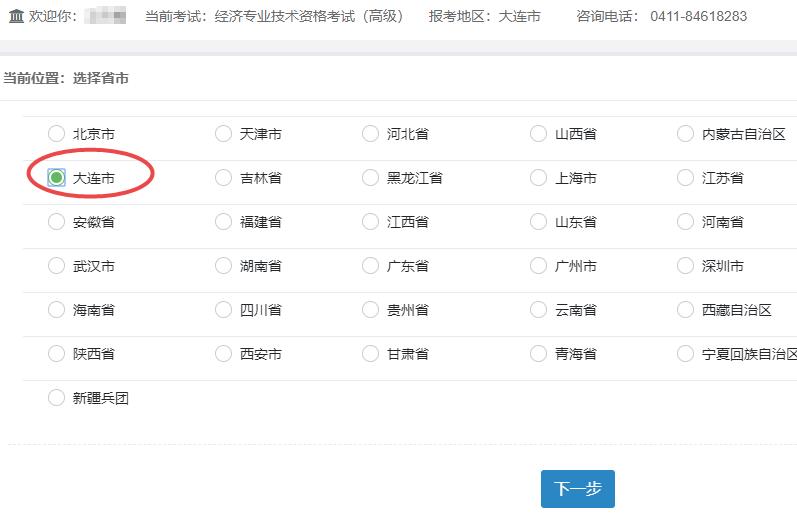Click the 咨询电话 number 0411-84618283
Viewport: 797px width, 514px height.
(698, 16)
